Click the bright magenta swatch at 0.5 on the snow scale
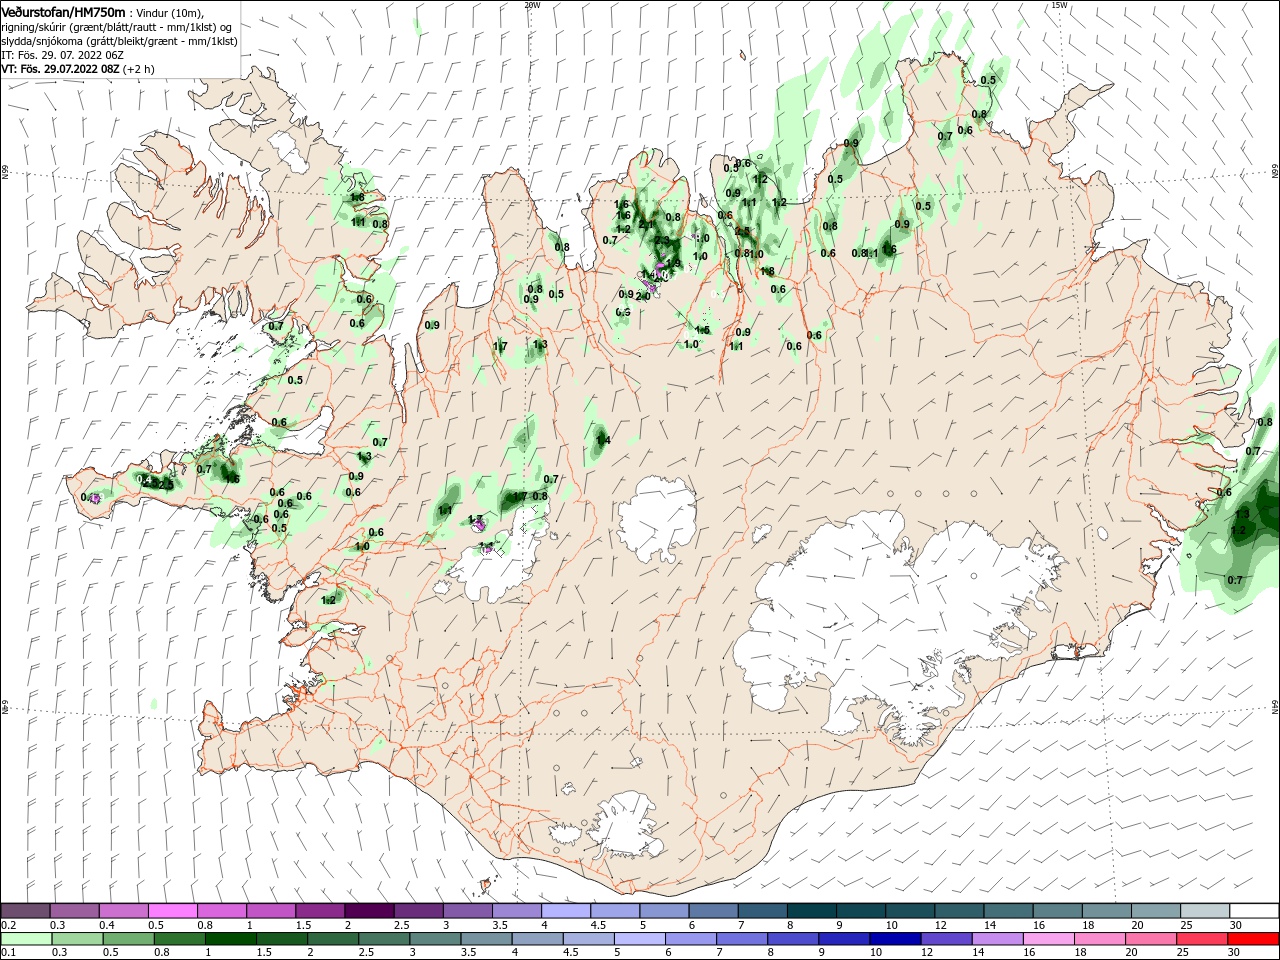 click(172, 911)
